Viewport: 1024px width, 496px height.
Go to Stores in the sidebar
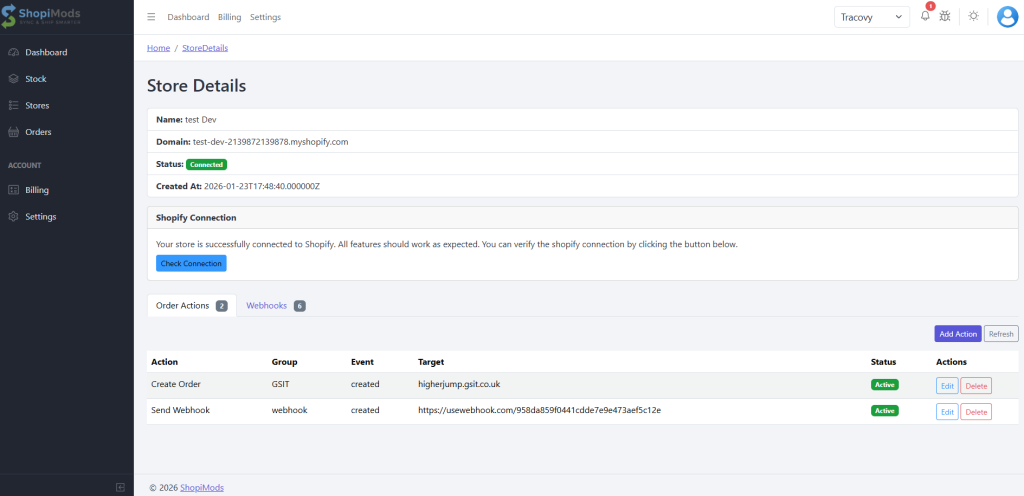pos(37,105)
